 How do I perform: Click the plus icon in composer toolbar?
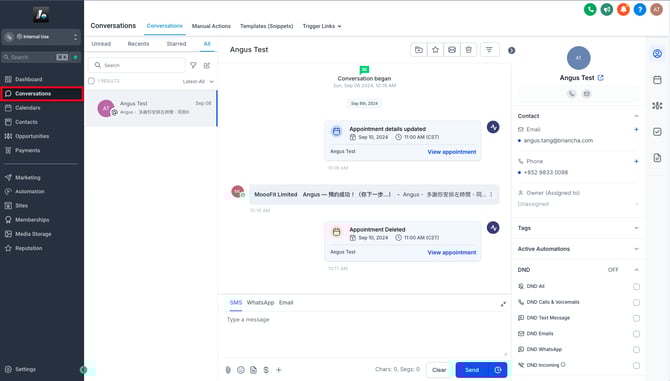pos(279,370)
